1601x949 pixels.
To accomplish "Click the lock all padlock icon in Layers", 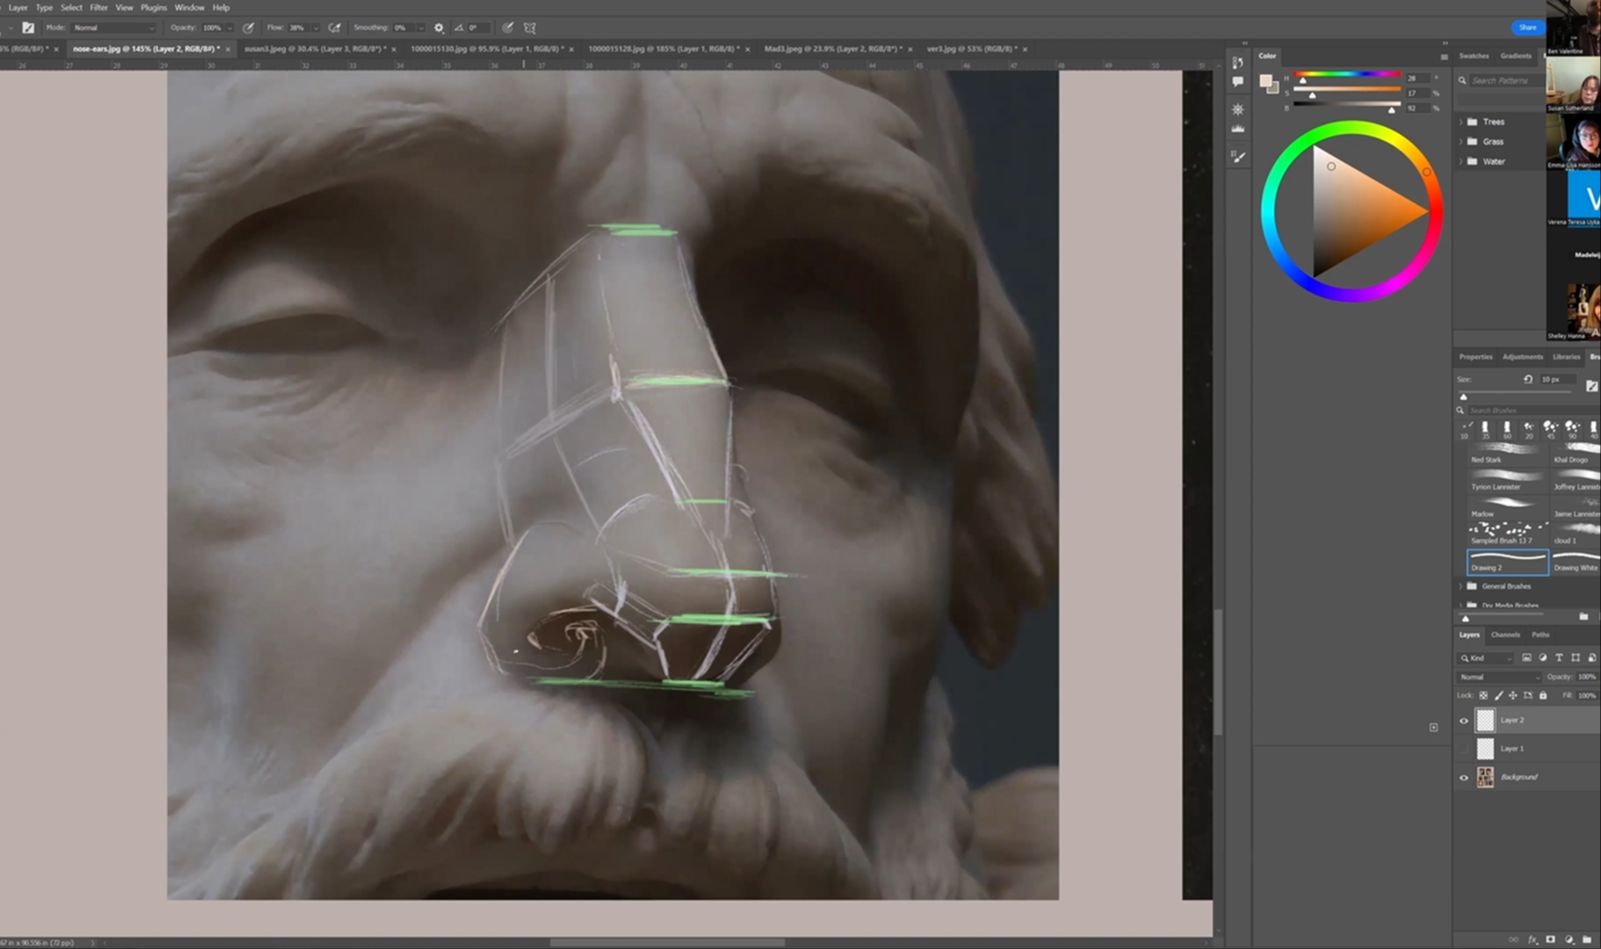I will coord(1543,695).
